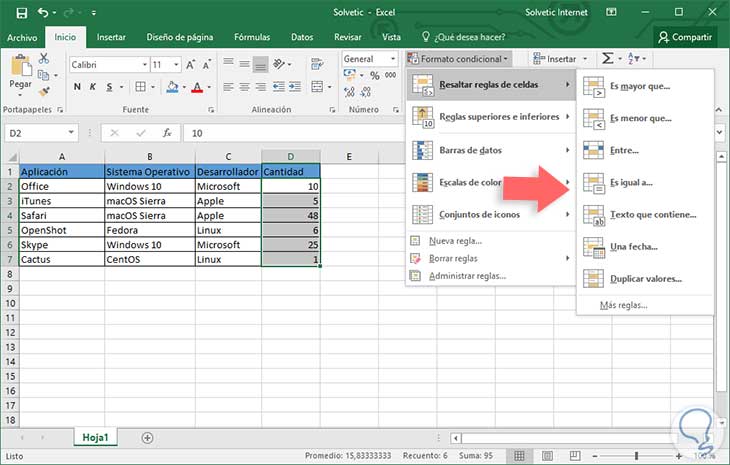Switch to Diseño de página tab
730x465 pixels.
click(x=180, y=37)
